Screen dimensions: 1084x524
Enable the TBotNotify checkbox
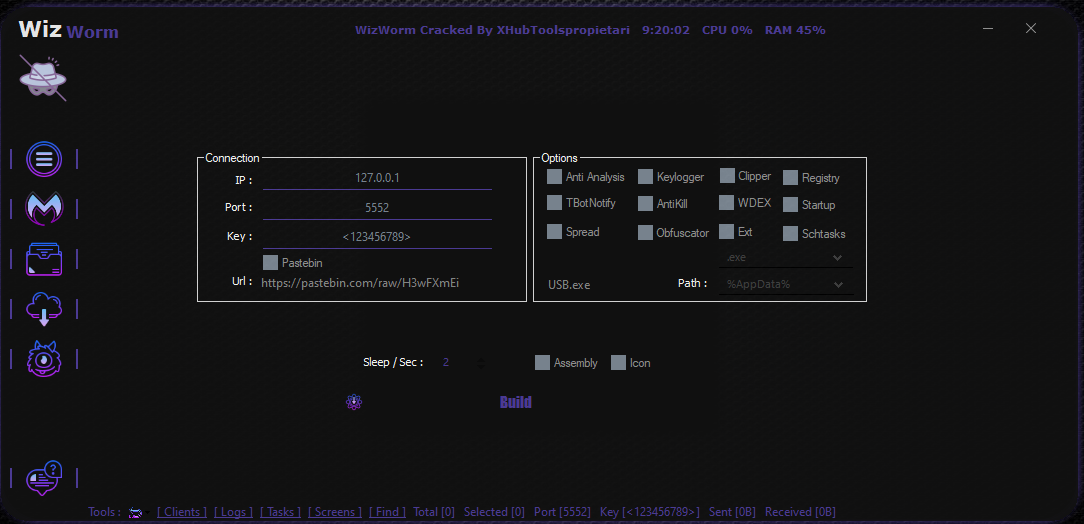click(554, 203)
